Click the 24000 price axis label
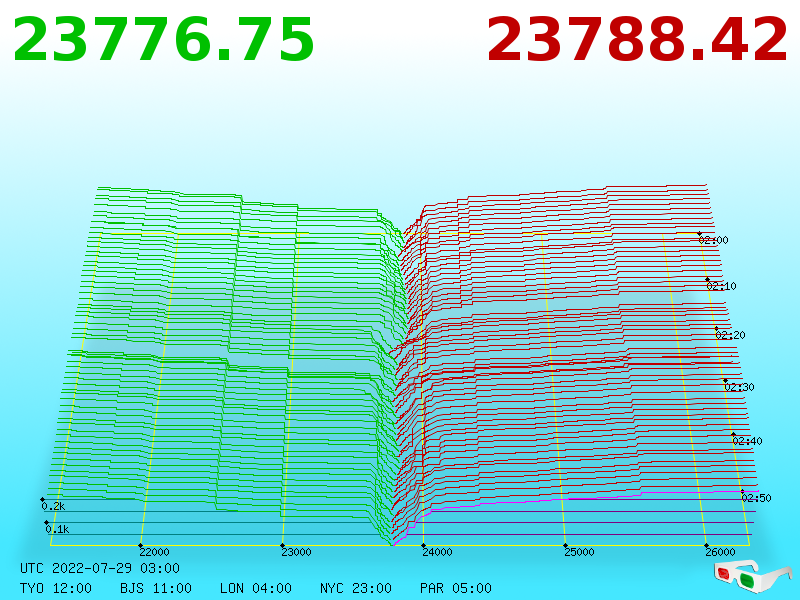This screenshot has width=800, height=600. click(437, 552)
